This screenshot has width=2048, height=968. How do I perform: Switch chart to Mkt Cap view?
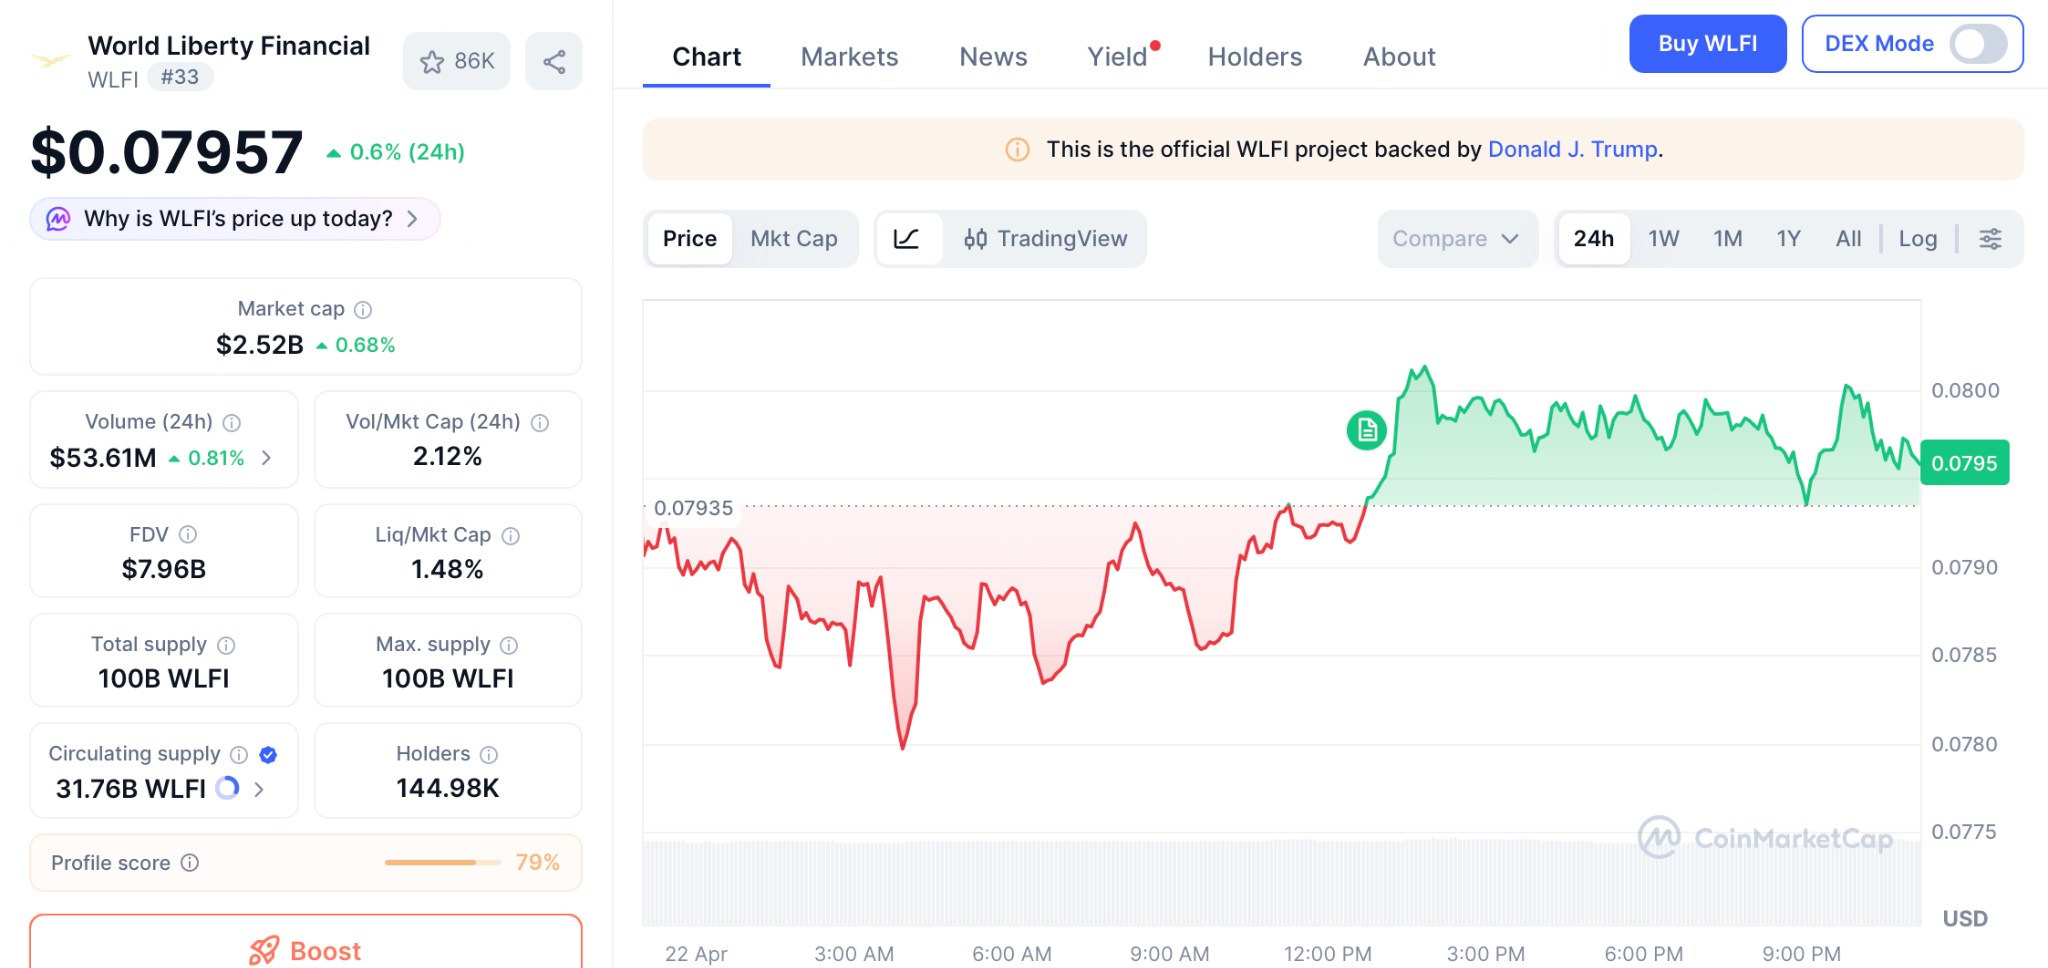[x=794, y=239]
